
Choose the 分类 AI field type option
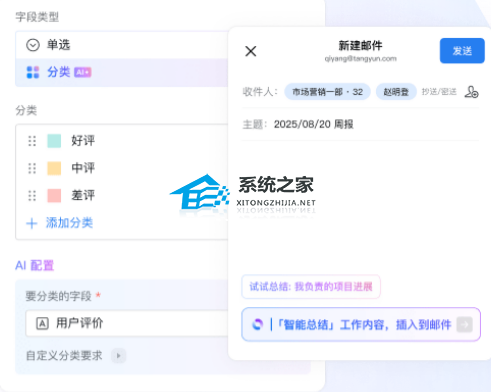(122, 72)
